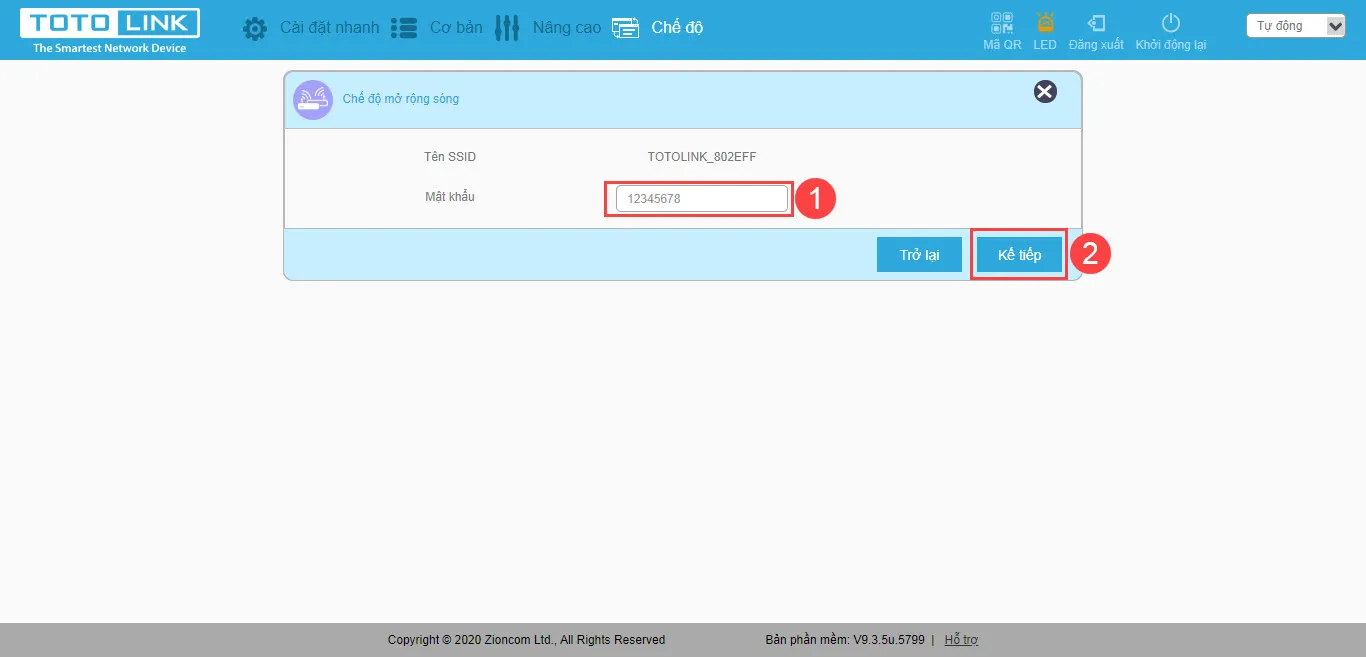Focus the Mật khẩu password field
Image resolution: width=1366 pixels, height=657 pixels.
click(x=701, y=199)
